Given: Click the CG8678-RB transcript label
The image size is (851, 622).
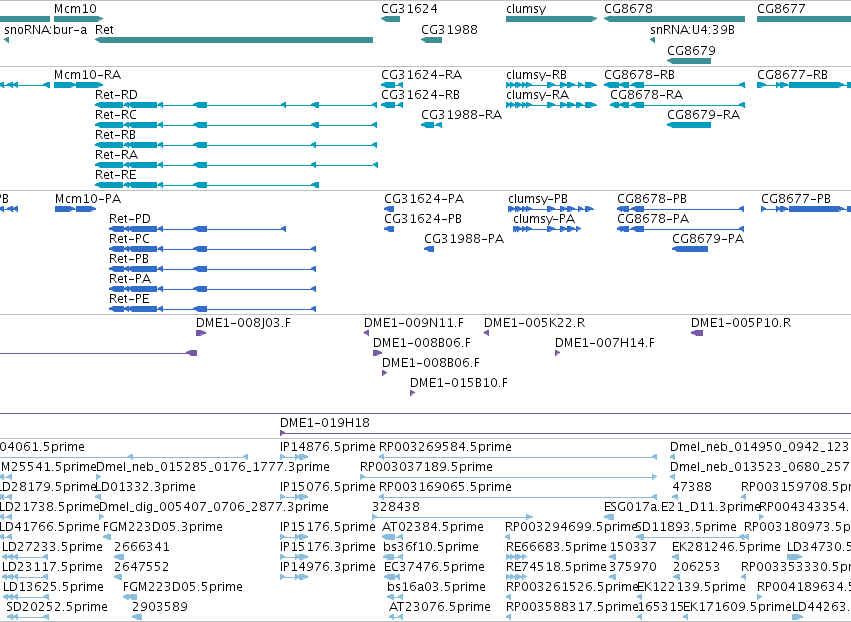Looking at the screenshot, I should click(639, 75).
